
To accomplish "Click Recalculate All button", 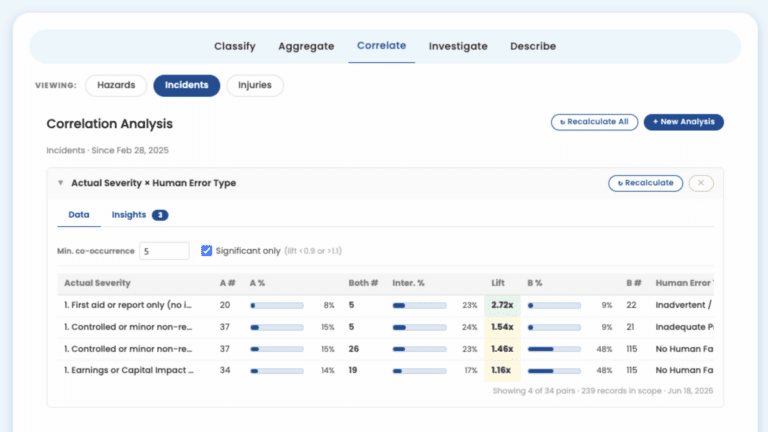I will click(594, 122).
